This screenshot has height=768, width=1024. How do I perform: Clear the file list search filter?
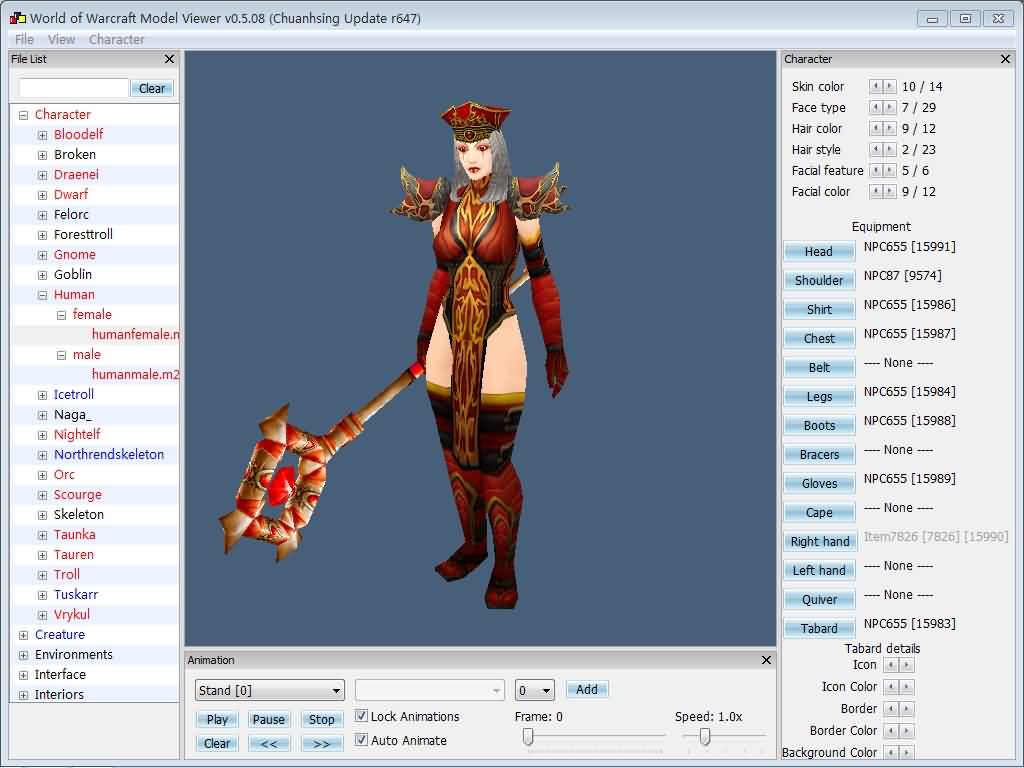tap(152, 89)
